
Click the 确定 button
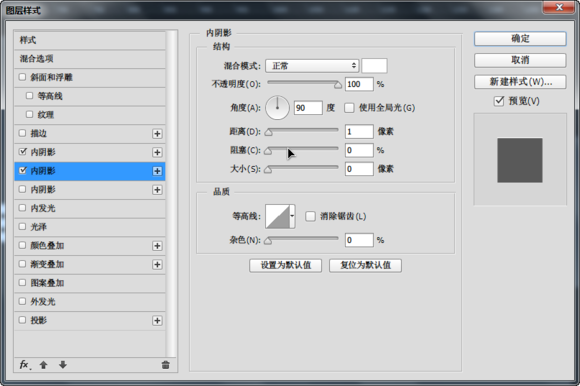tap(520, 38)
